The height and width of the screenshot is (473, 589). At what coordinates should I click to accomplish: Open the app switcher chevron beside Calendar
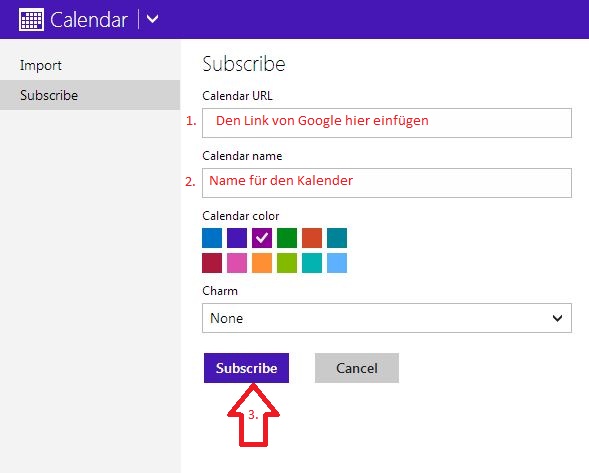coord(152,19)
